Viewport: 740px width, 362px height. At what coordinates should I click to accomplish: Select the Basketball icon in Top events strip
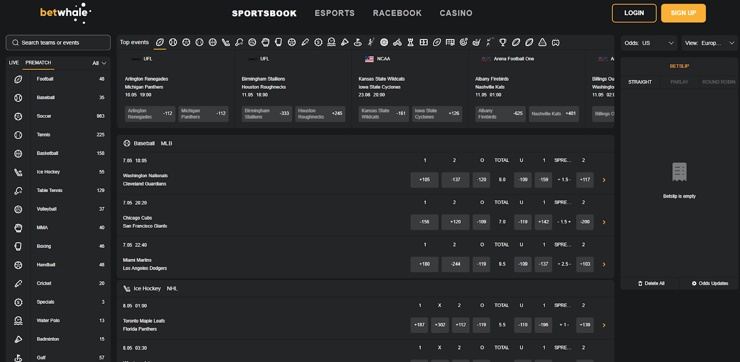(213, 42)
